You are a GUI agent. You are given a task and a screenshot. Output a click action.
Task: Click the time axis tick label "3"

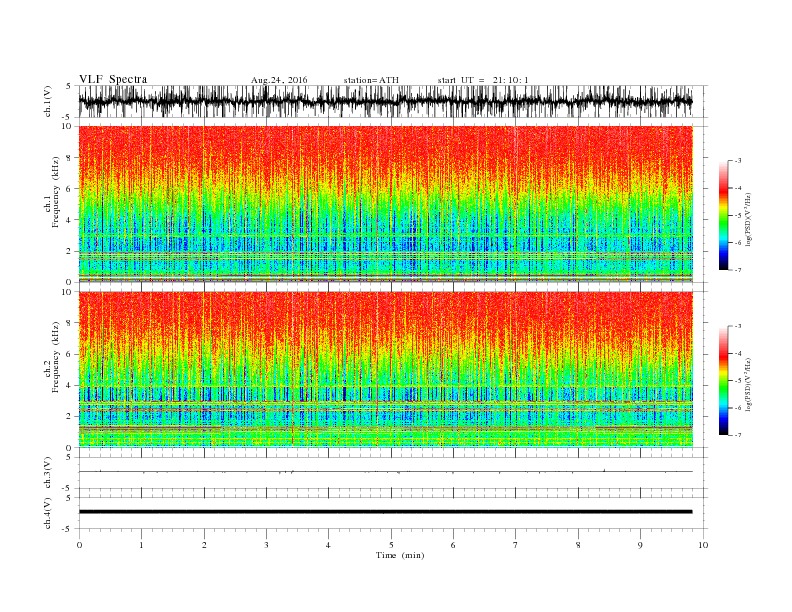(266, 545)
